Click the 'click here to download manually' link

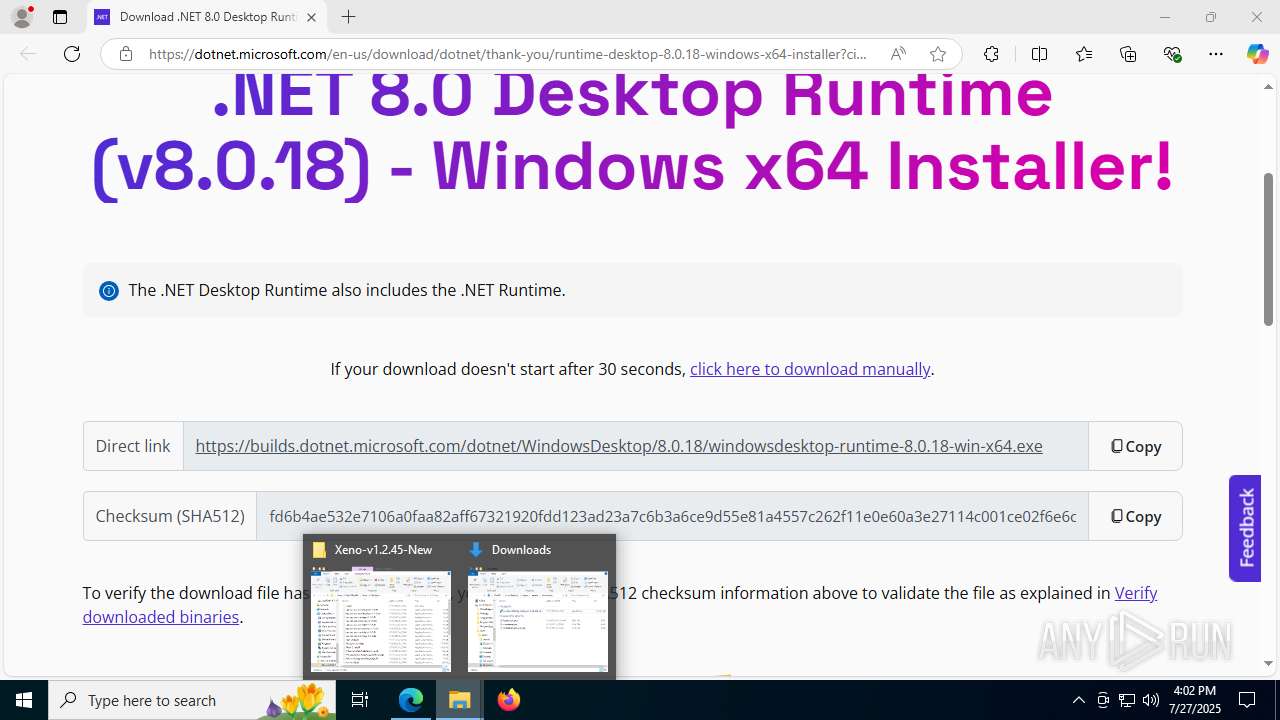[x=810, y=369]
